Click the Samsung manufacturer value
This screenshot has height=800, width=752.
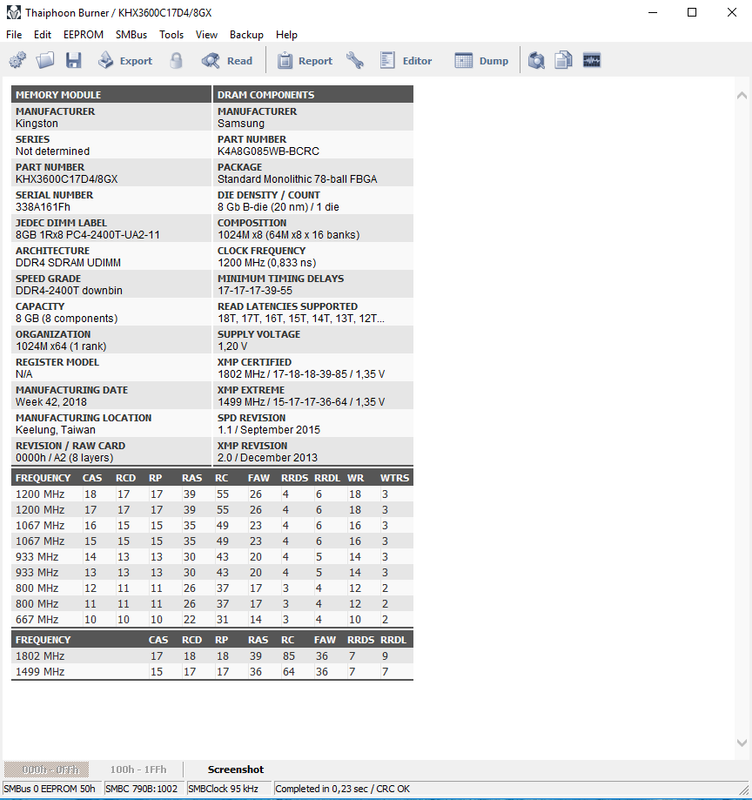(241, 123)
